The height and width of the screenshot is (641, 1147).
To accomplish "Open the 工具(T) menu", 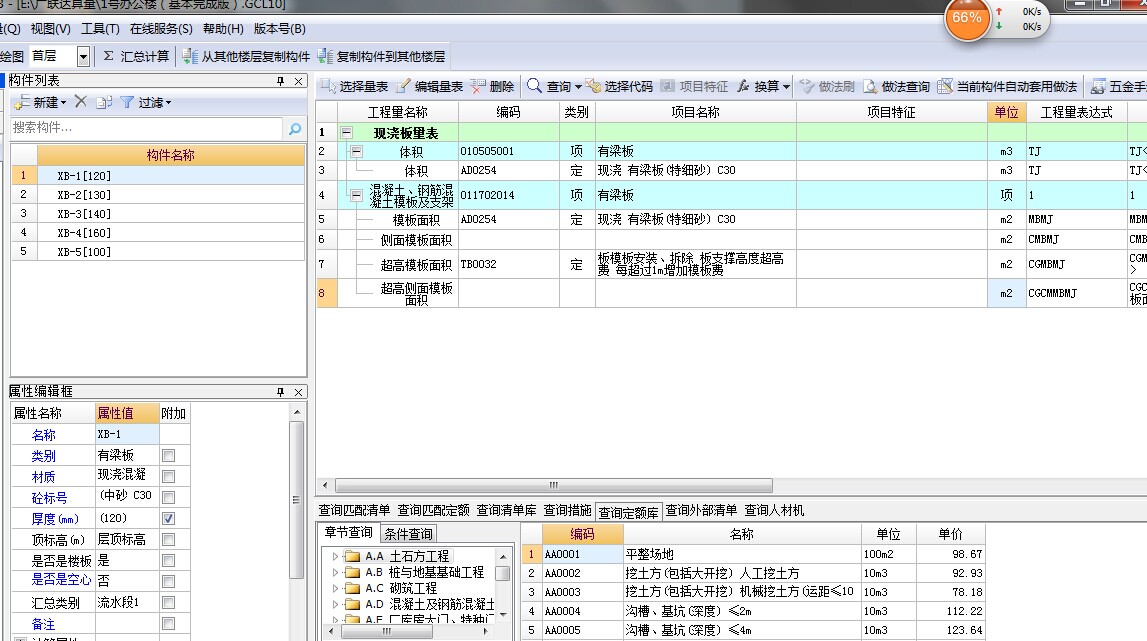I will point(100,29).
